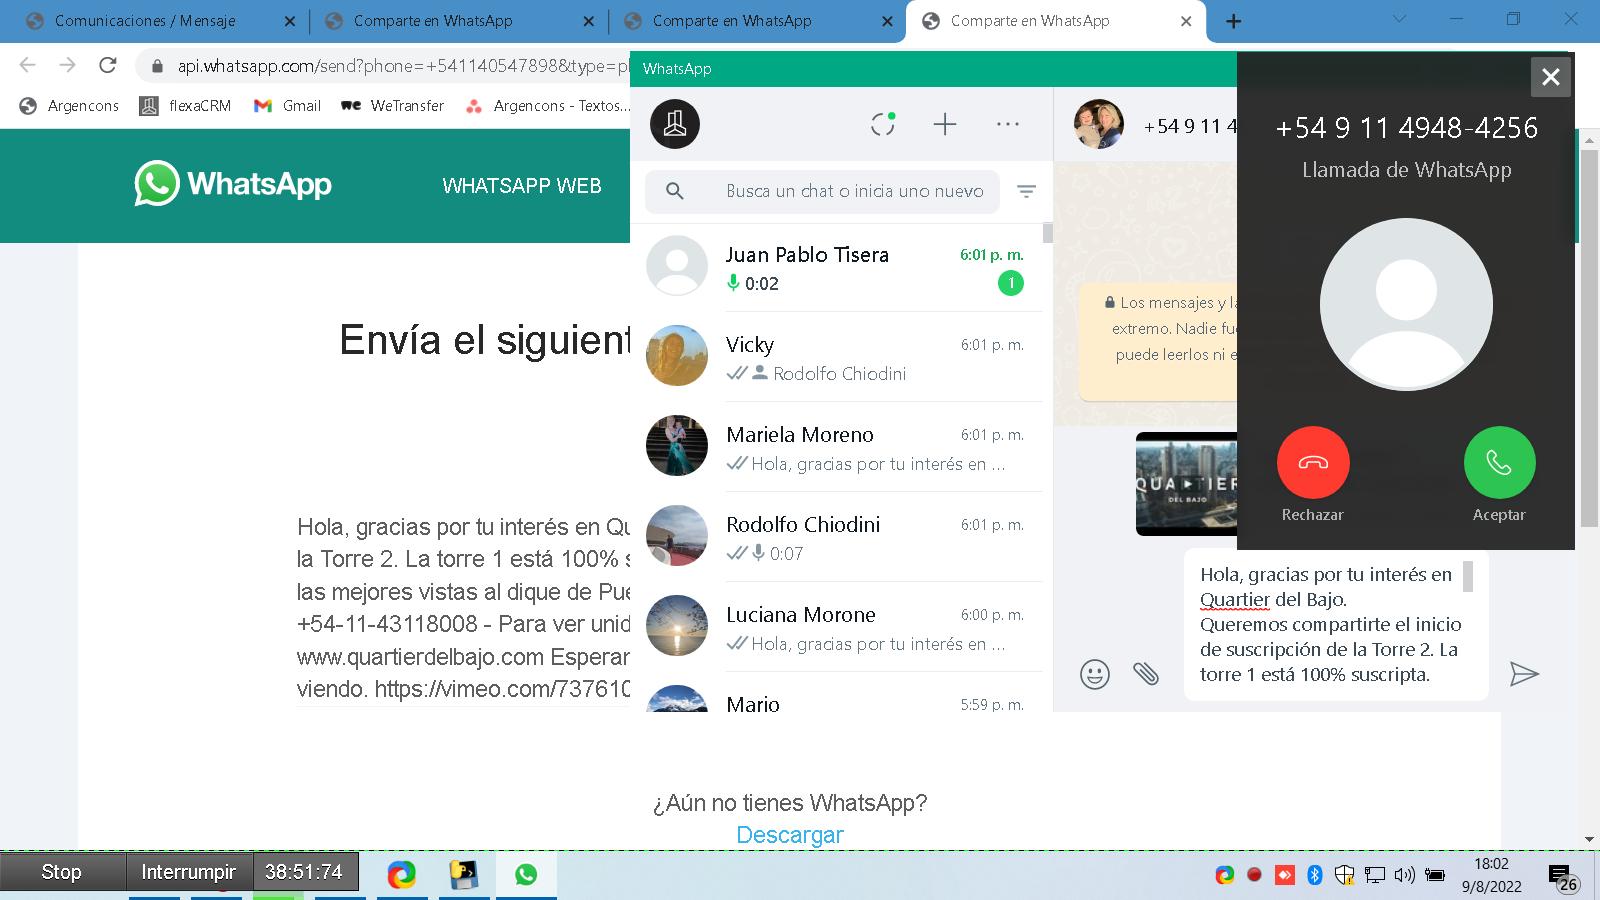The width and height of the screenshot is (1600, 900).
Task: Open flexaCRM bookmark
Action: click(x=185, y=106)
